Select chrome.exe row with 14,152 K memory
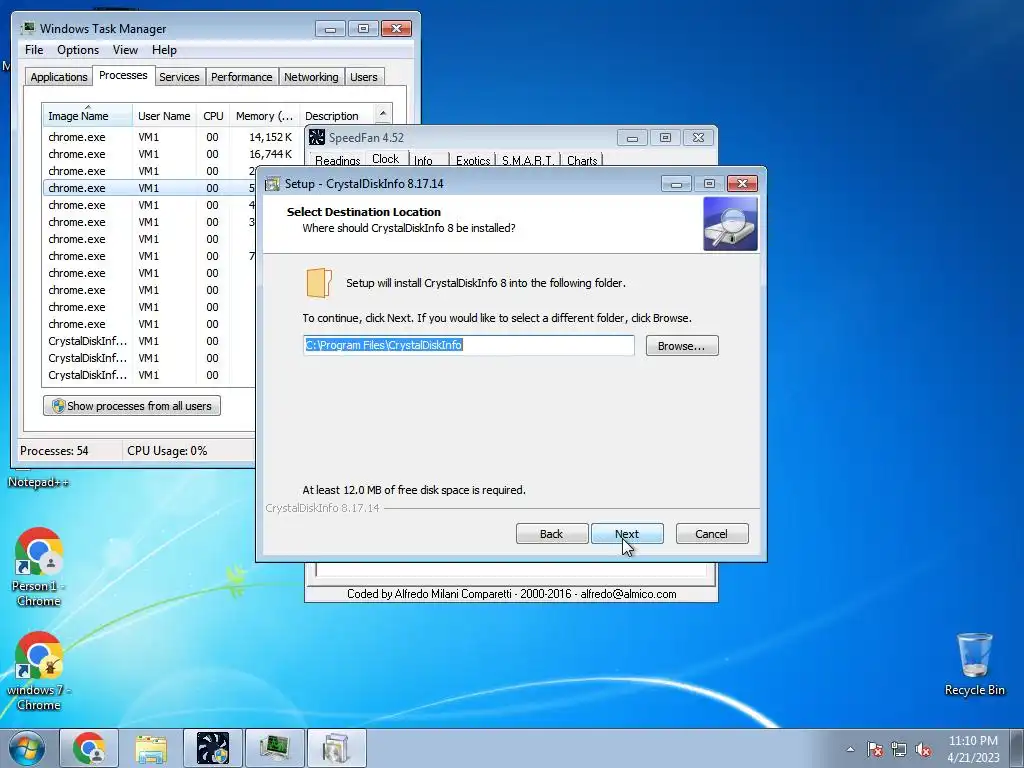This screenshot has width=1024, height=768. [170, 137]
